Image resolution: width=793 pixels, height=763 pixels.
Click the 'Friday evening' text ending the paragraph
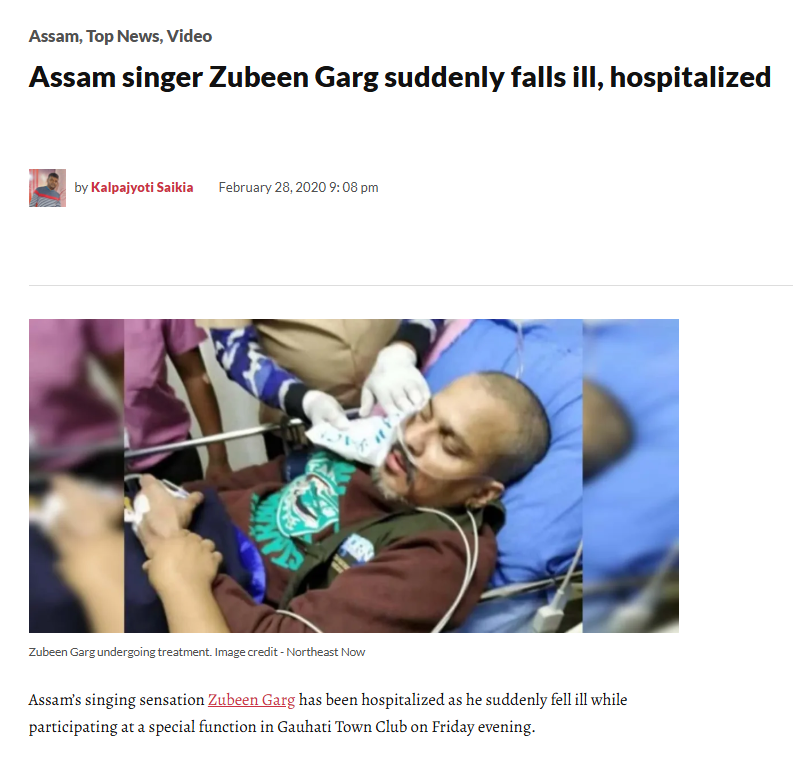(x=483, y=727)
